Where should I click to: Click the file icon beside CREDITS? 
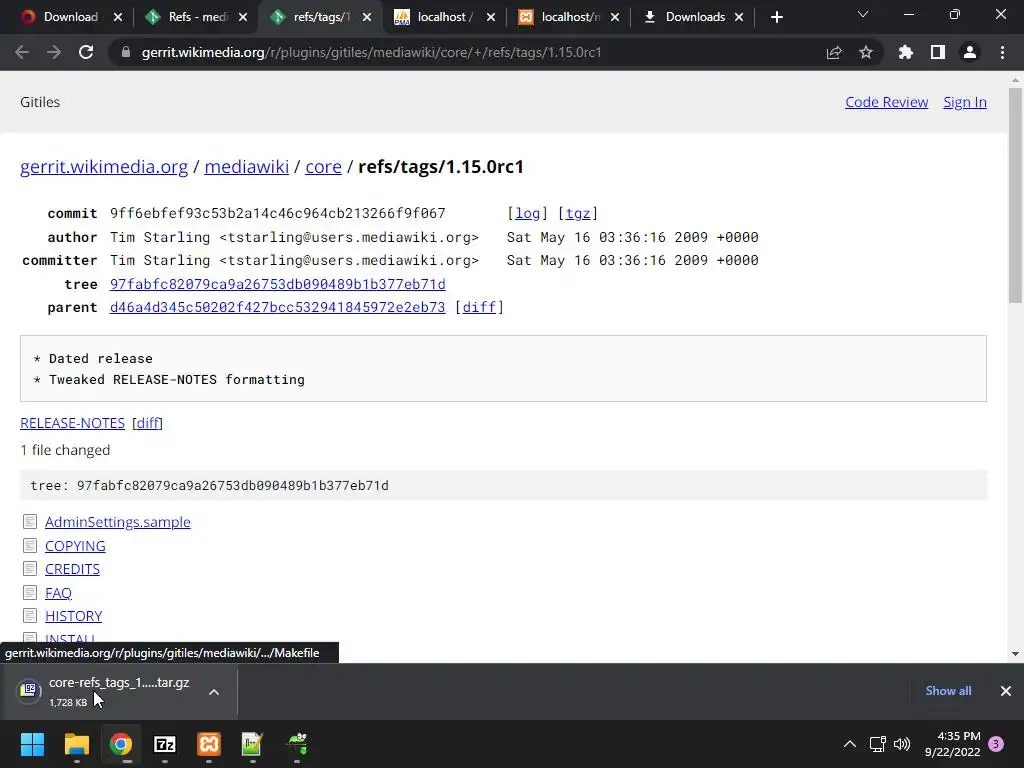point(30,568)
